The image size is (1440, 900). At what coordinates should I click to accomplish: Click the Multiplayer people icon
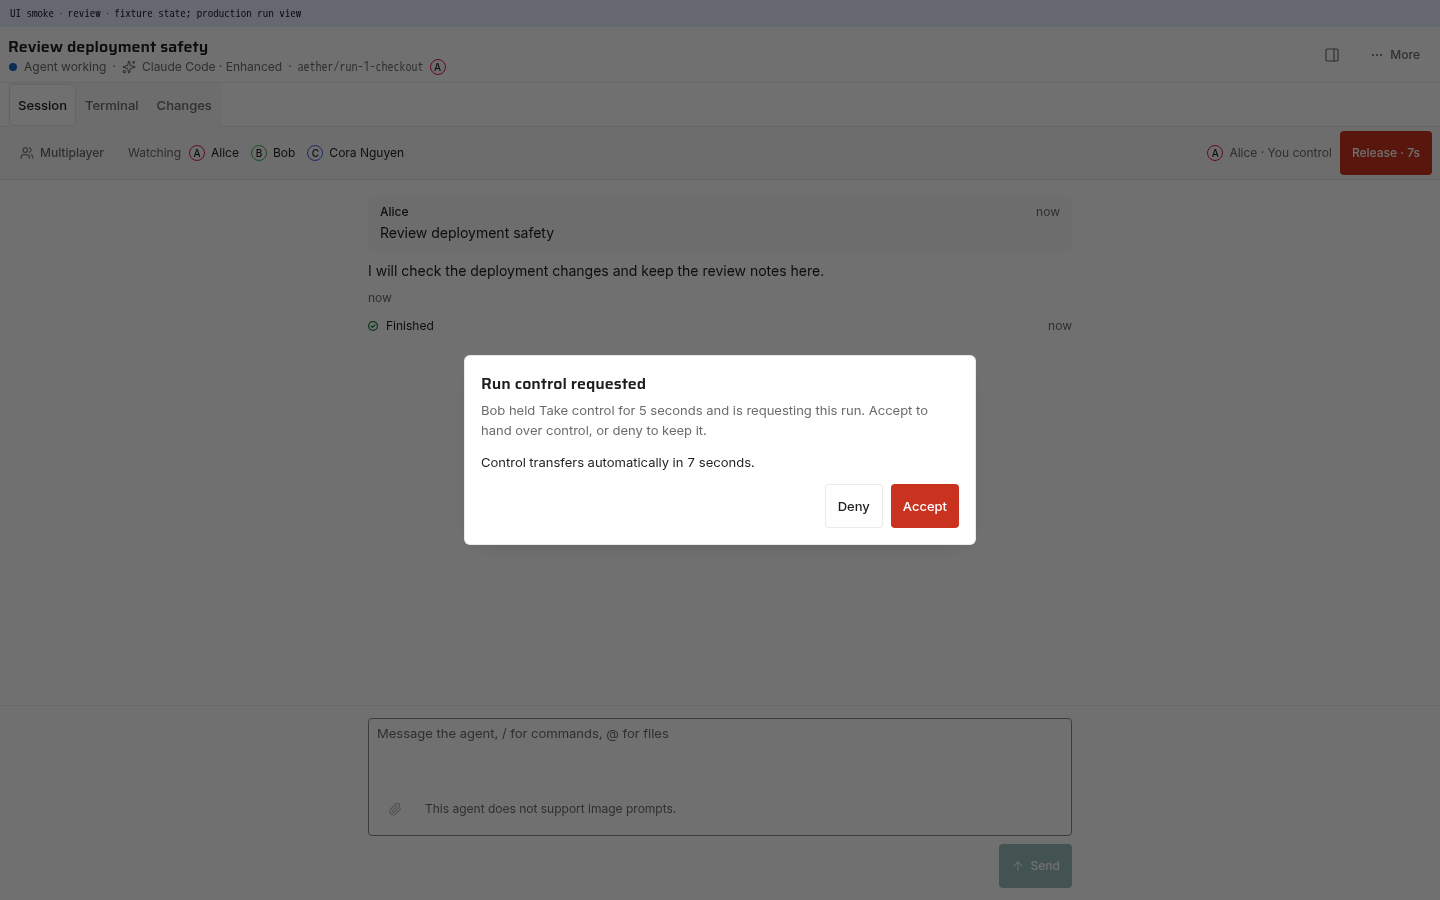tap(27, 153)
